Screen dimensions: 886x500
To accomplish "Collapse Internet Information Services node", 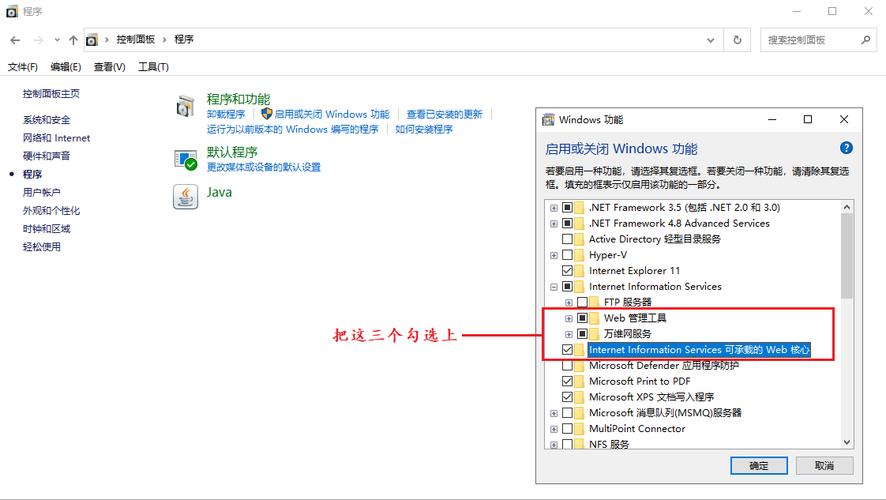I will pyautogui.click(x=554, y=287).
